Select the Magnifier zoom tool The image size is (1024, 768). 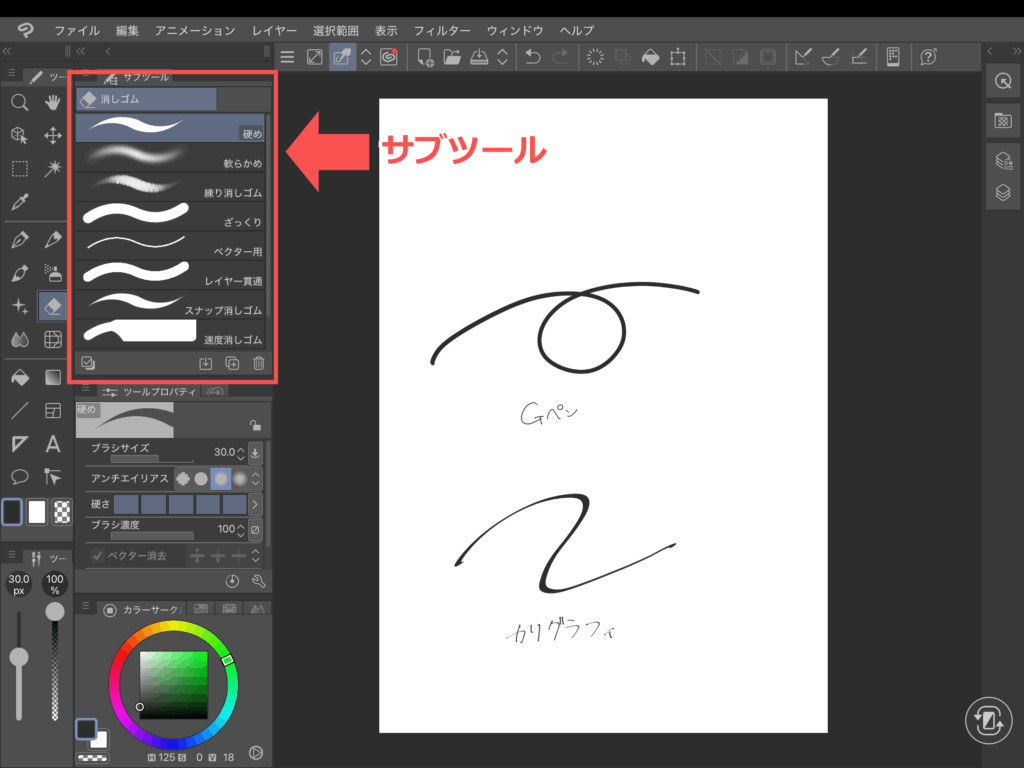pyautogui.click(x=18, y=102)
